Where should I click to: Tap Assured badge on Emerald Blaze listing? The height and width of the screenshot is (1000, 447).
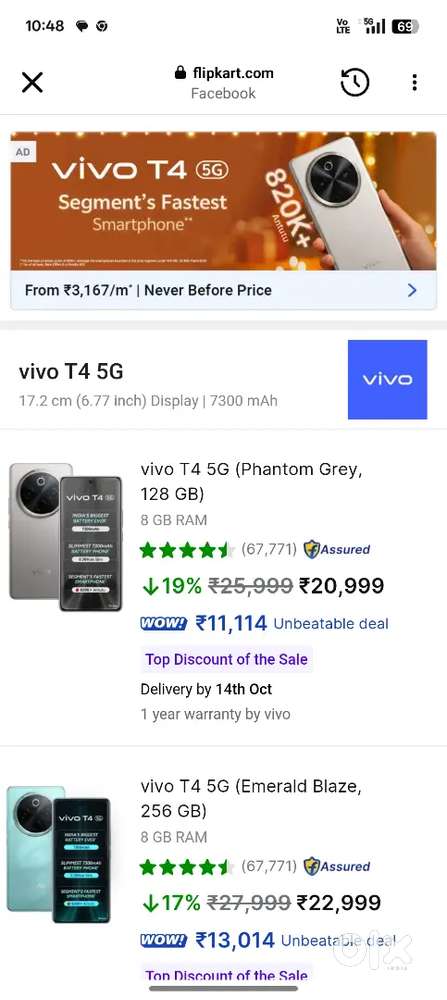point(337,866)
